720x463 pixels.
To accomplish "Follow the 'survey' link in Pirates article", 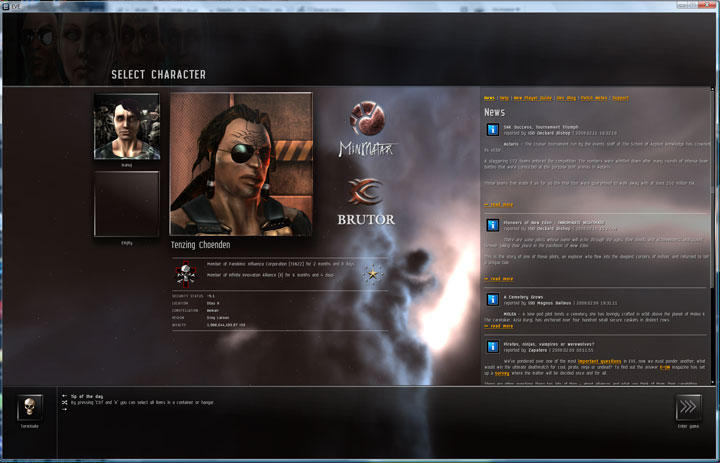I will point(502,373).
